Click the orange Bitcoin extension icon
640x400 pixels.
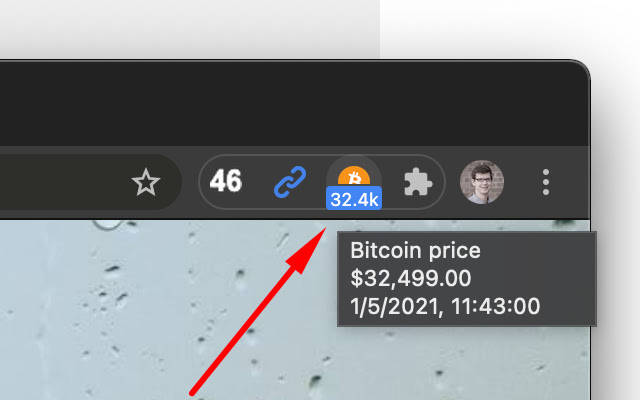[354, 176]
